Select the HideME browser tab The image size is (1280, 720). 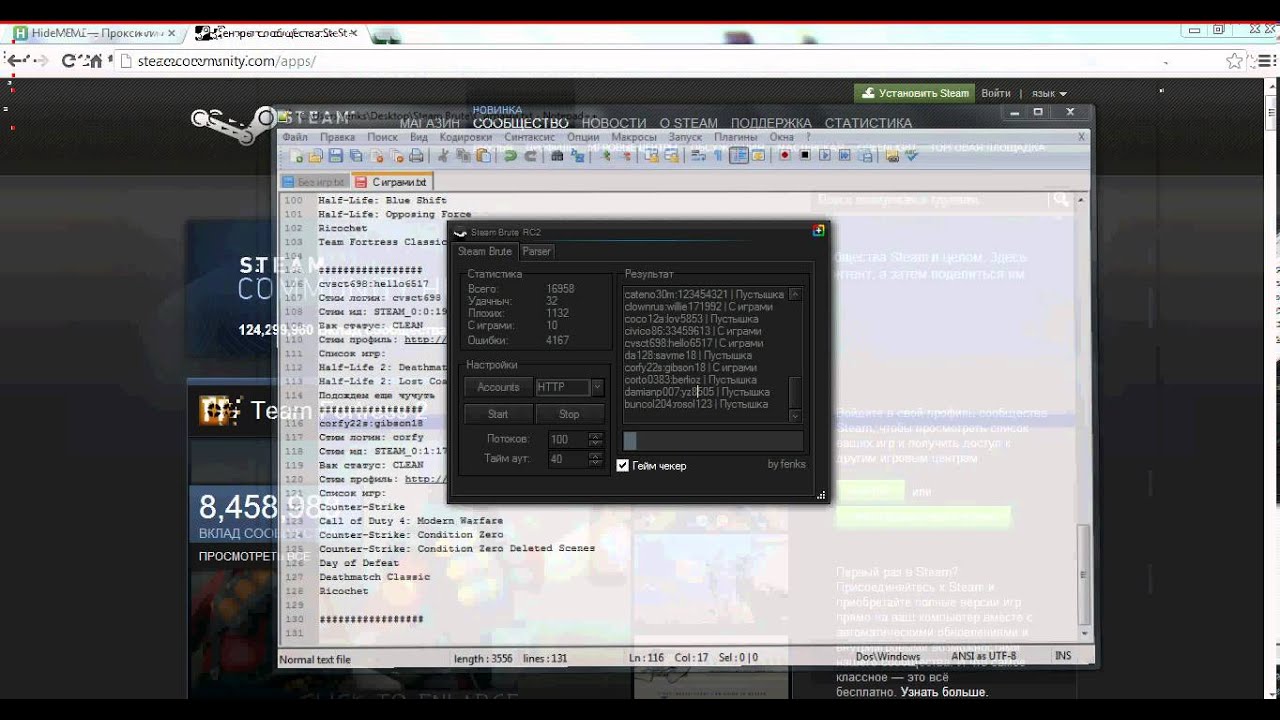coord(95,33)
